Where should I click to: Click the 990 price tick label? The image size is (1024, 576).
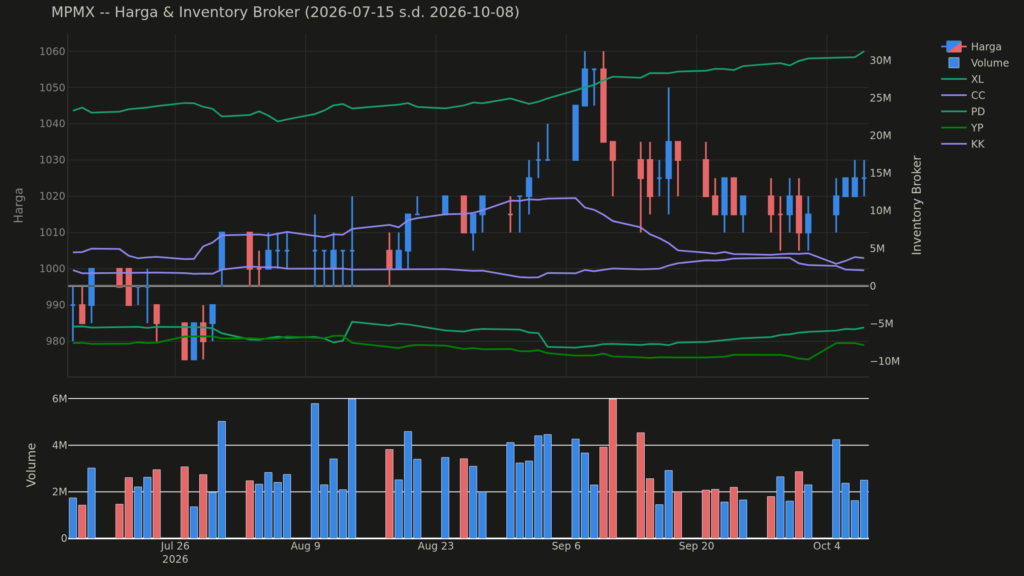[x=55, y=305]
